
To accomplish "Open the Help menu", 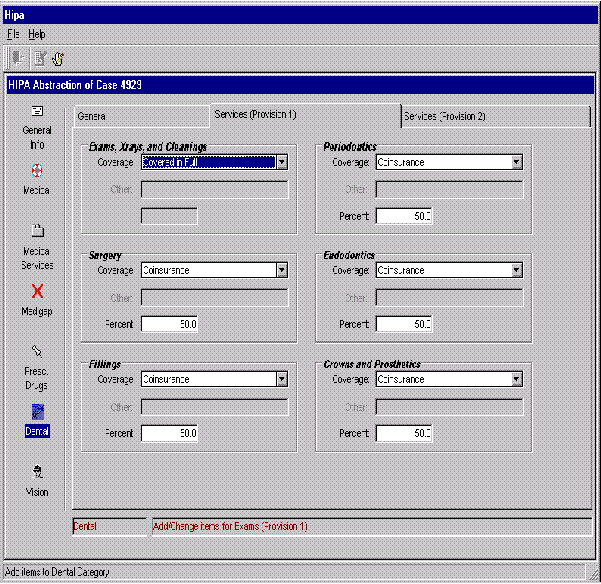I will click(x=37, y=34).
